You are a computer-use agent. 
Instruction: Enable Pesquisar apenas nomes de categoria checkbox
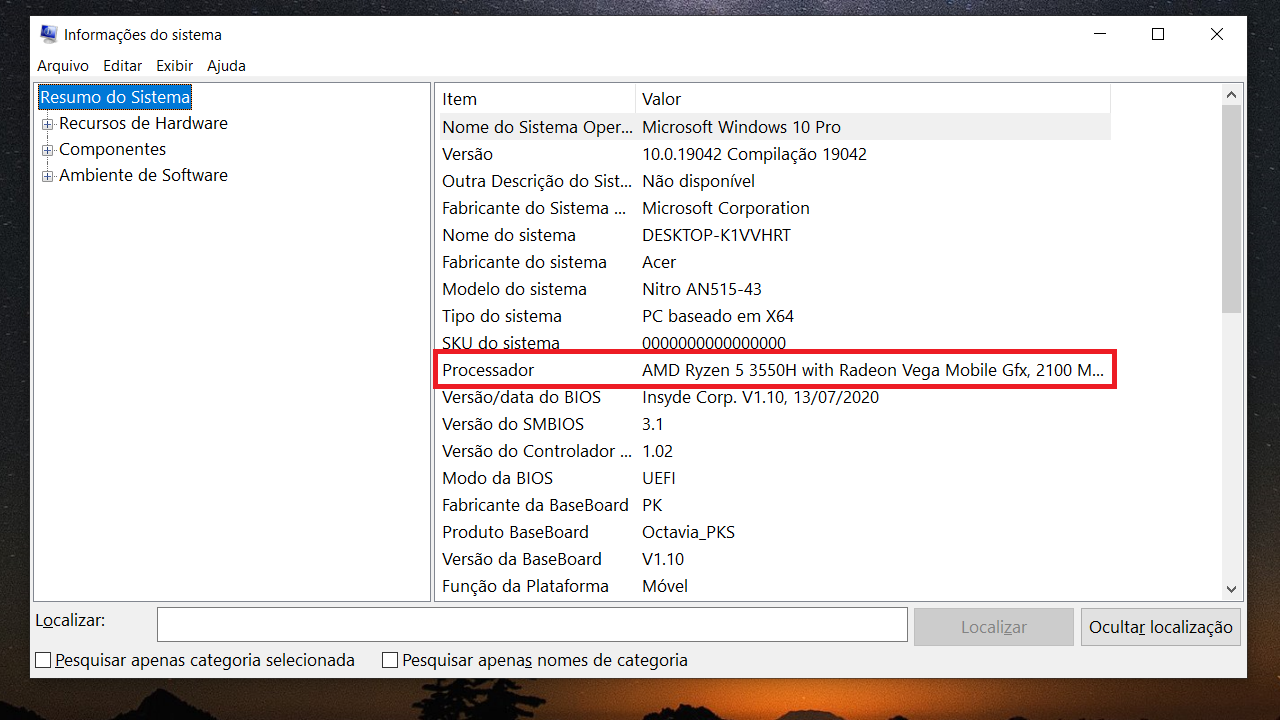390,661
